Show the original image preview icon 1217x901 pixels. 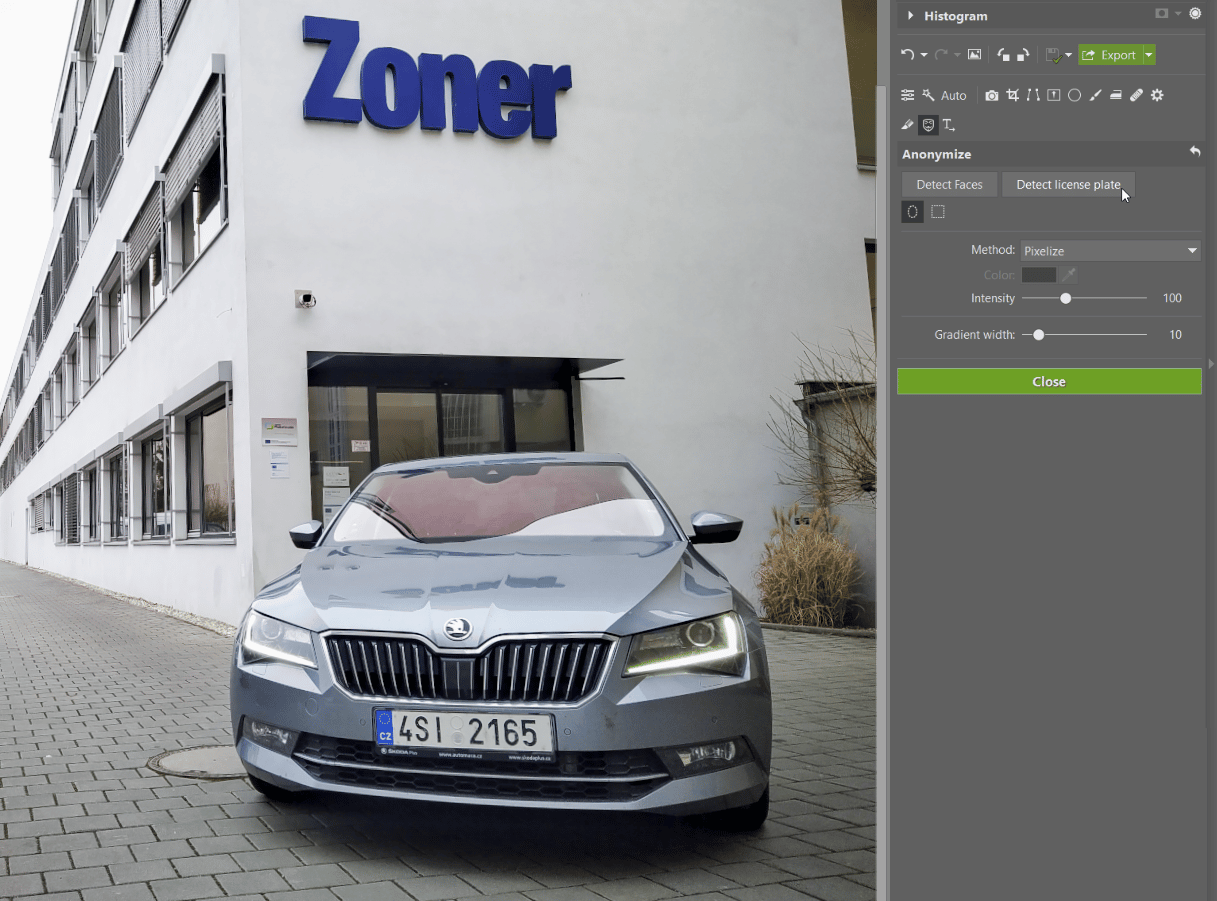click(975, 55)
